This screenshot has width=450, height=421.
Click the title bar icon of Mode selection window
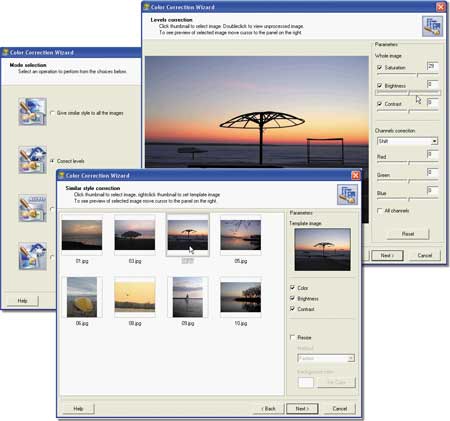[5, 52]
